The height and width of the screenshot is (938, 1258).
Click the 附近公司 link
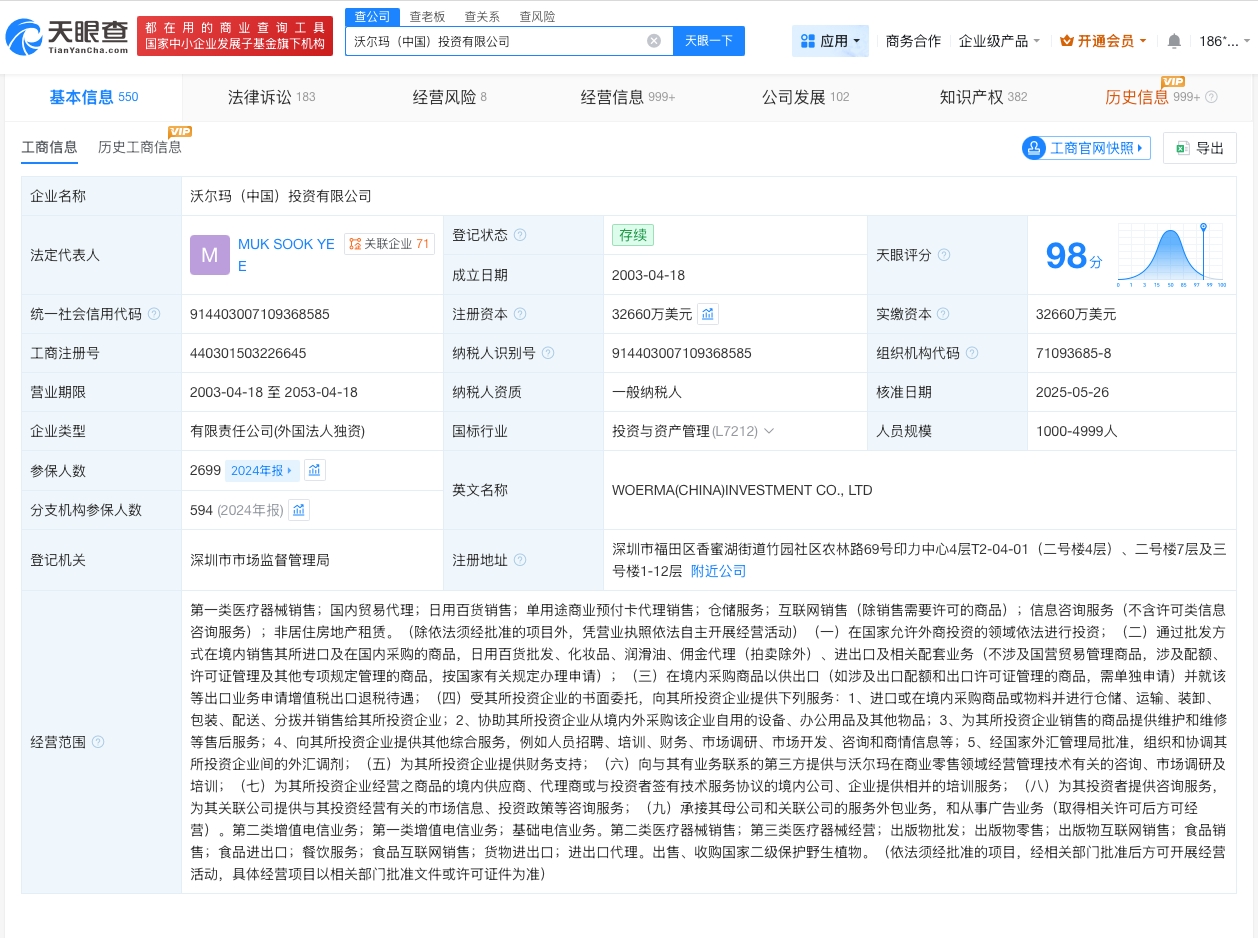[718, 571]
